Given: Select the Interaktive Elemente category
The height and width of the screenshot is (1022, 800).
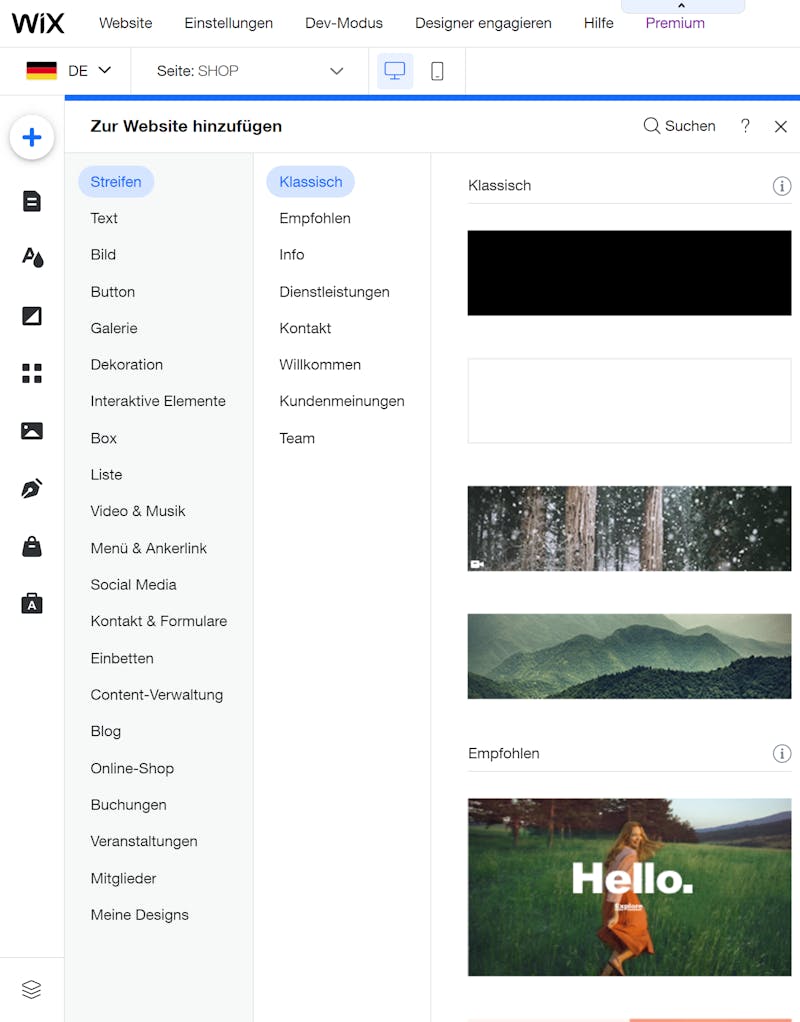Looking at the screenshot, I should pos(158,402).
